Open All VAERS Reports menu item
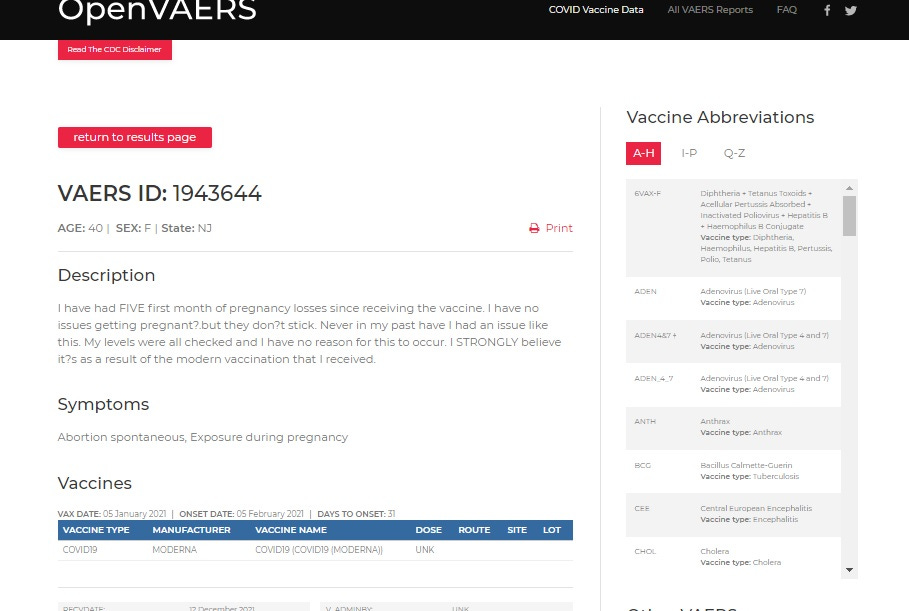 coord(710,10)
